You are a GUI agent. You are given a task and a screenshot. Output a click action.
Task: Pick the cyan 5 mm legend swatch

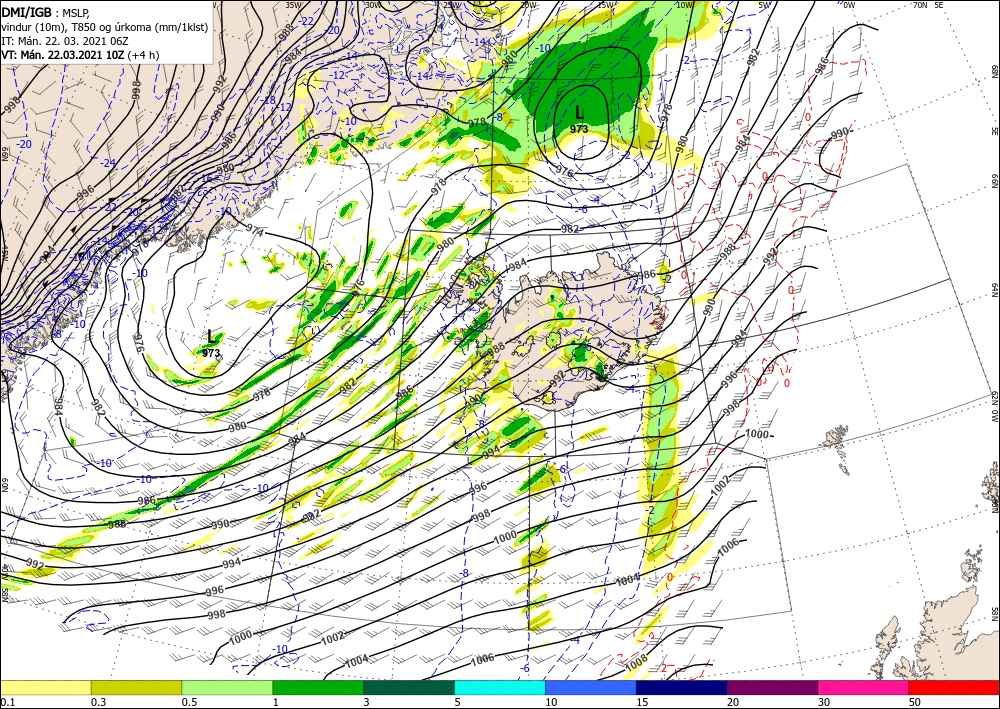pos(500,687)
